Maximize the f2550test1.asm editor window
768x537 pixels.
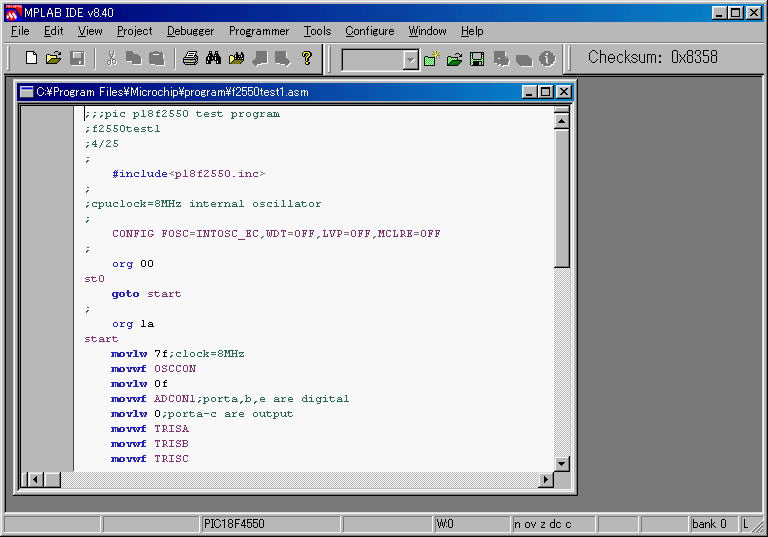(x=546, y=92)
